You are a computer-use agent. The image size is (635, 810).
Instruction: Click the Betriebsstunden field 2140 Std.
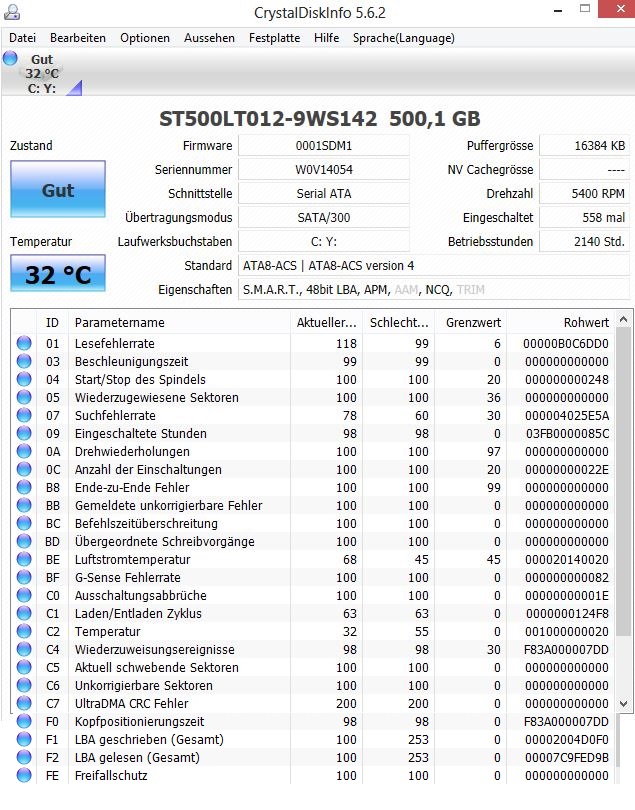pos(584,241)
